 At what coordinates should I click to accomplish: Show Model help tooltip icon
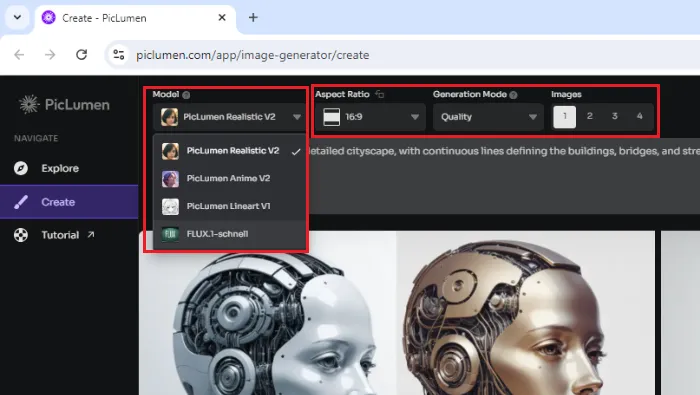[187, 95]
